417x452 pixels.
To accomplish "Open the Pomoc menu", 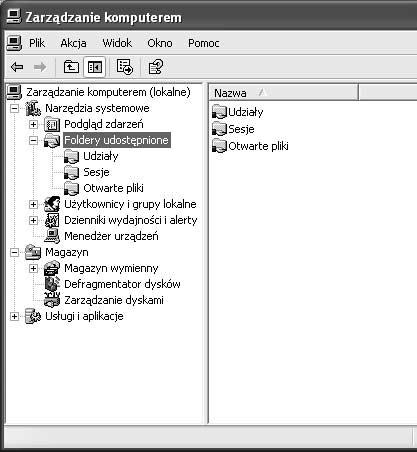I will point(204,43).
